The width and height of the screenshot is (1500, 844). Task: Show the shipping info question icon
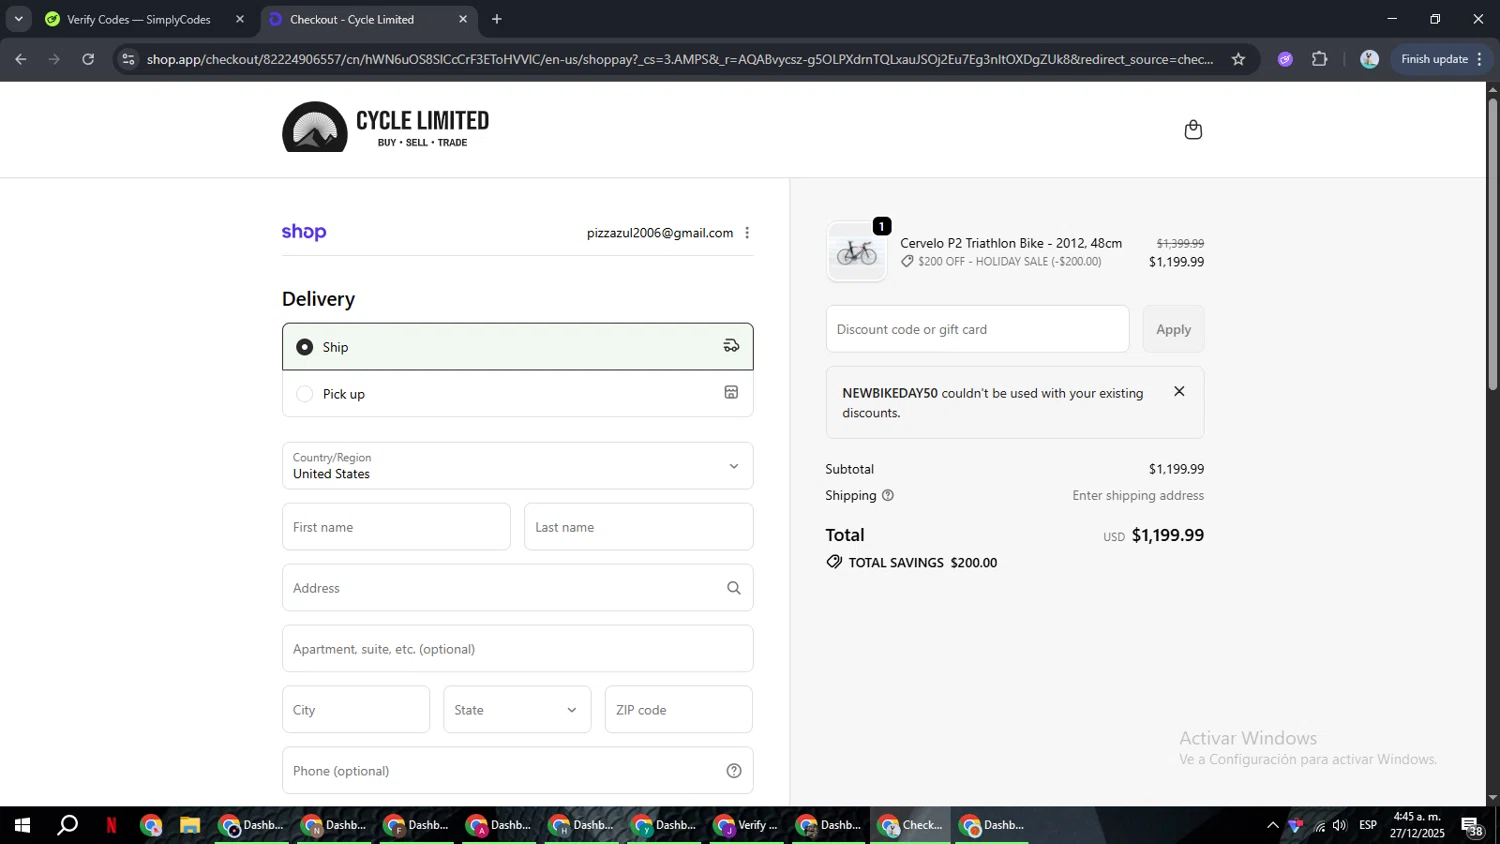888,496
